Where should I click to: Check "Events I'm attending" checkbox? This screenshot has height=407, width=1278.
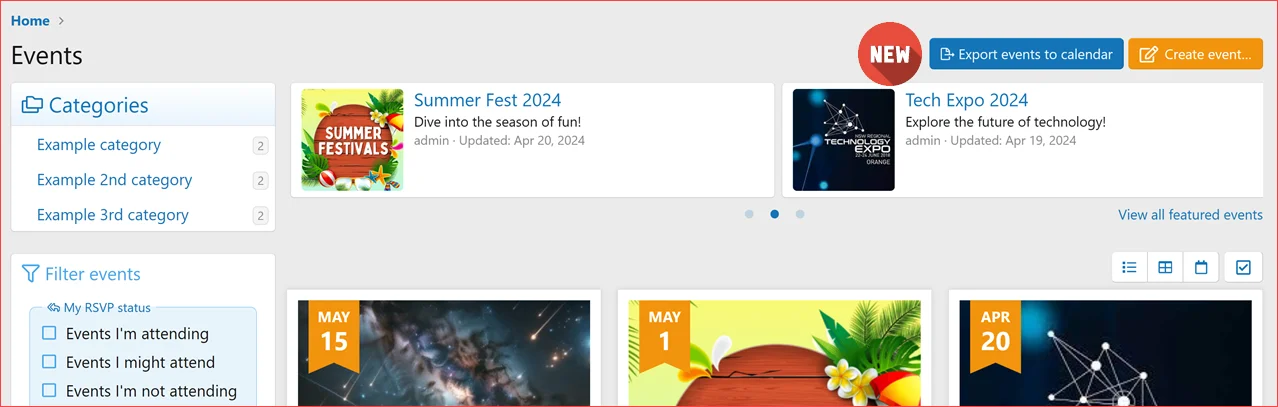pos(49,333)
